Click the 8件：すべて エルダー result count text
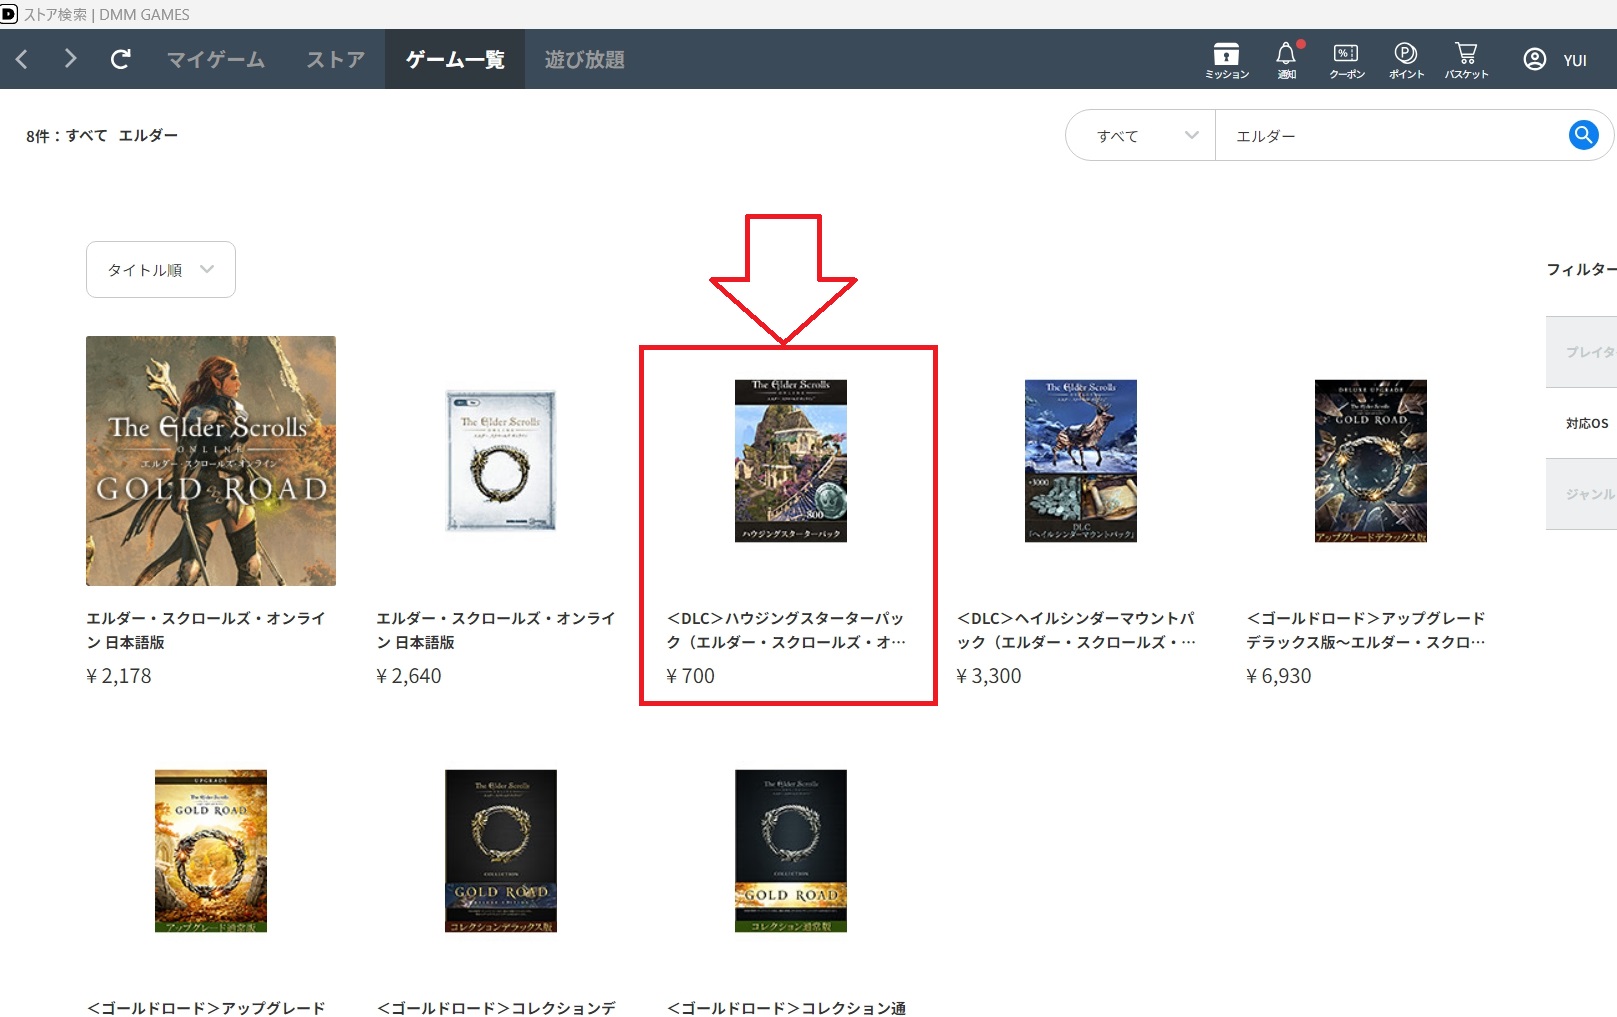This screenshot has height=1017, width=1617. tap(102, 135)
